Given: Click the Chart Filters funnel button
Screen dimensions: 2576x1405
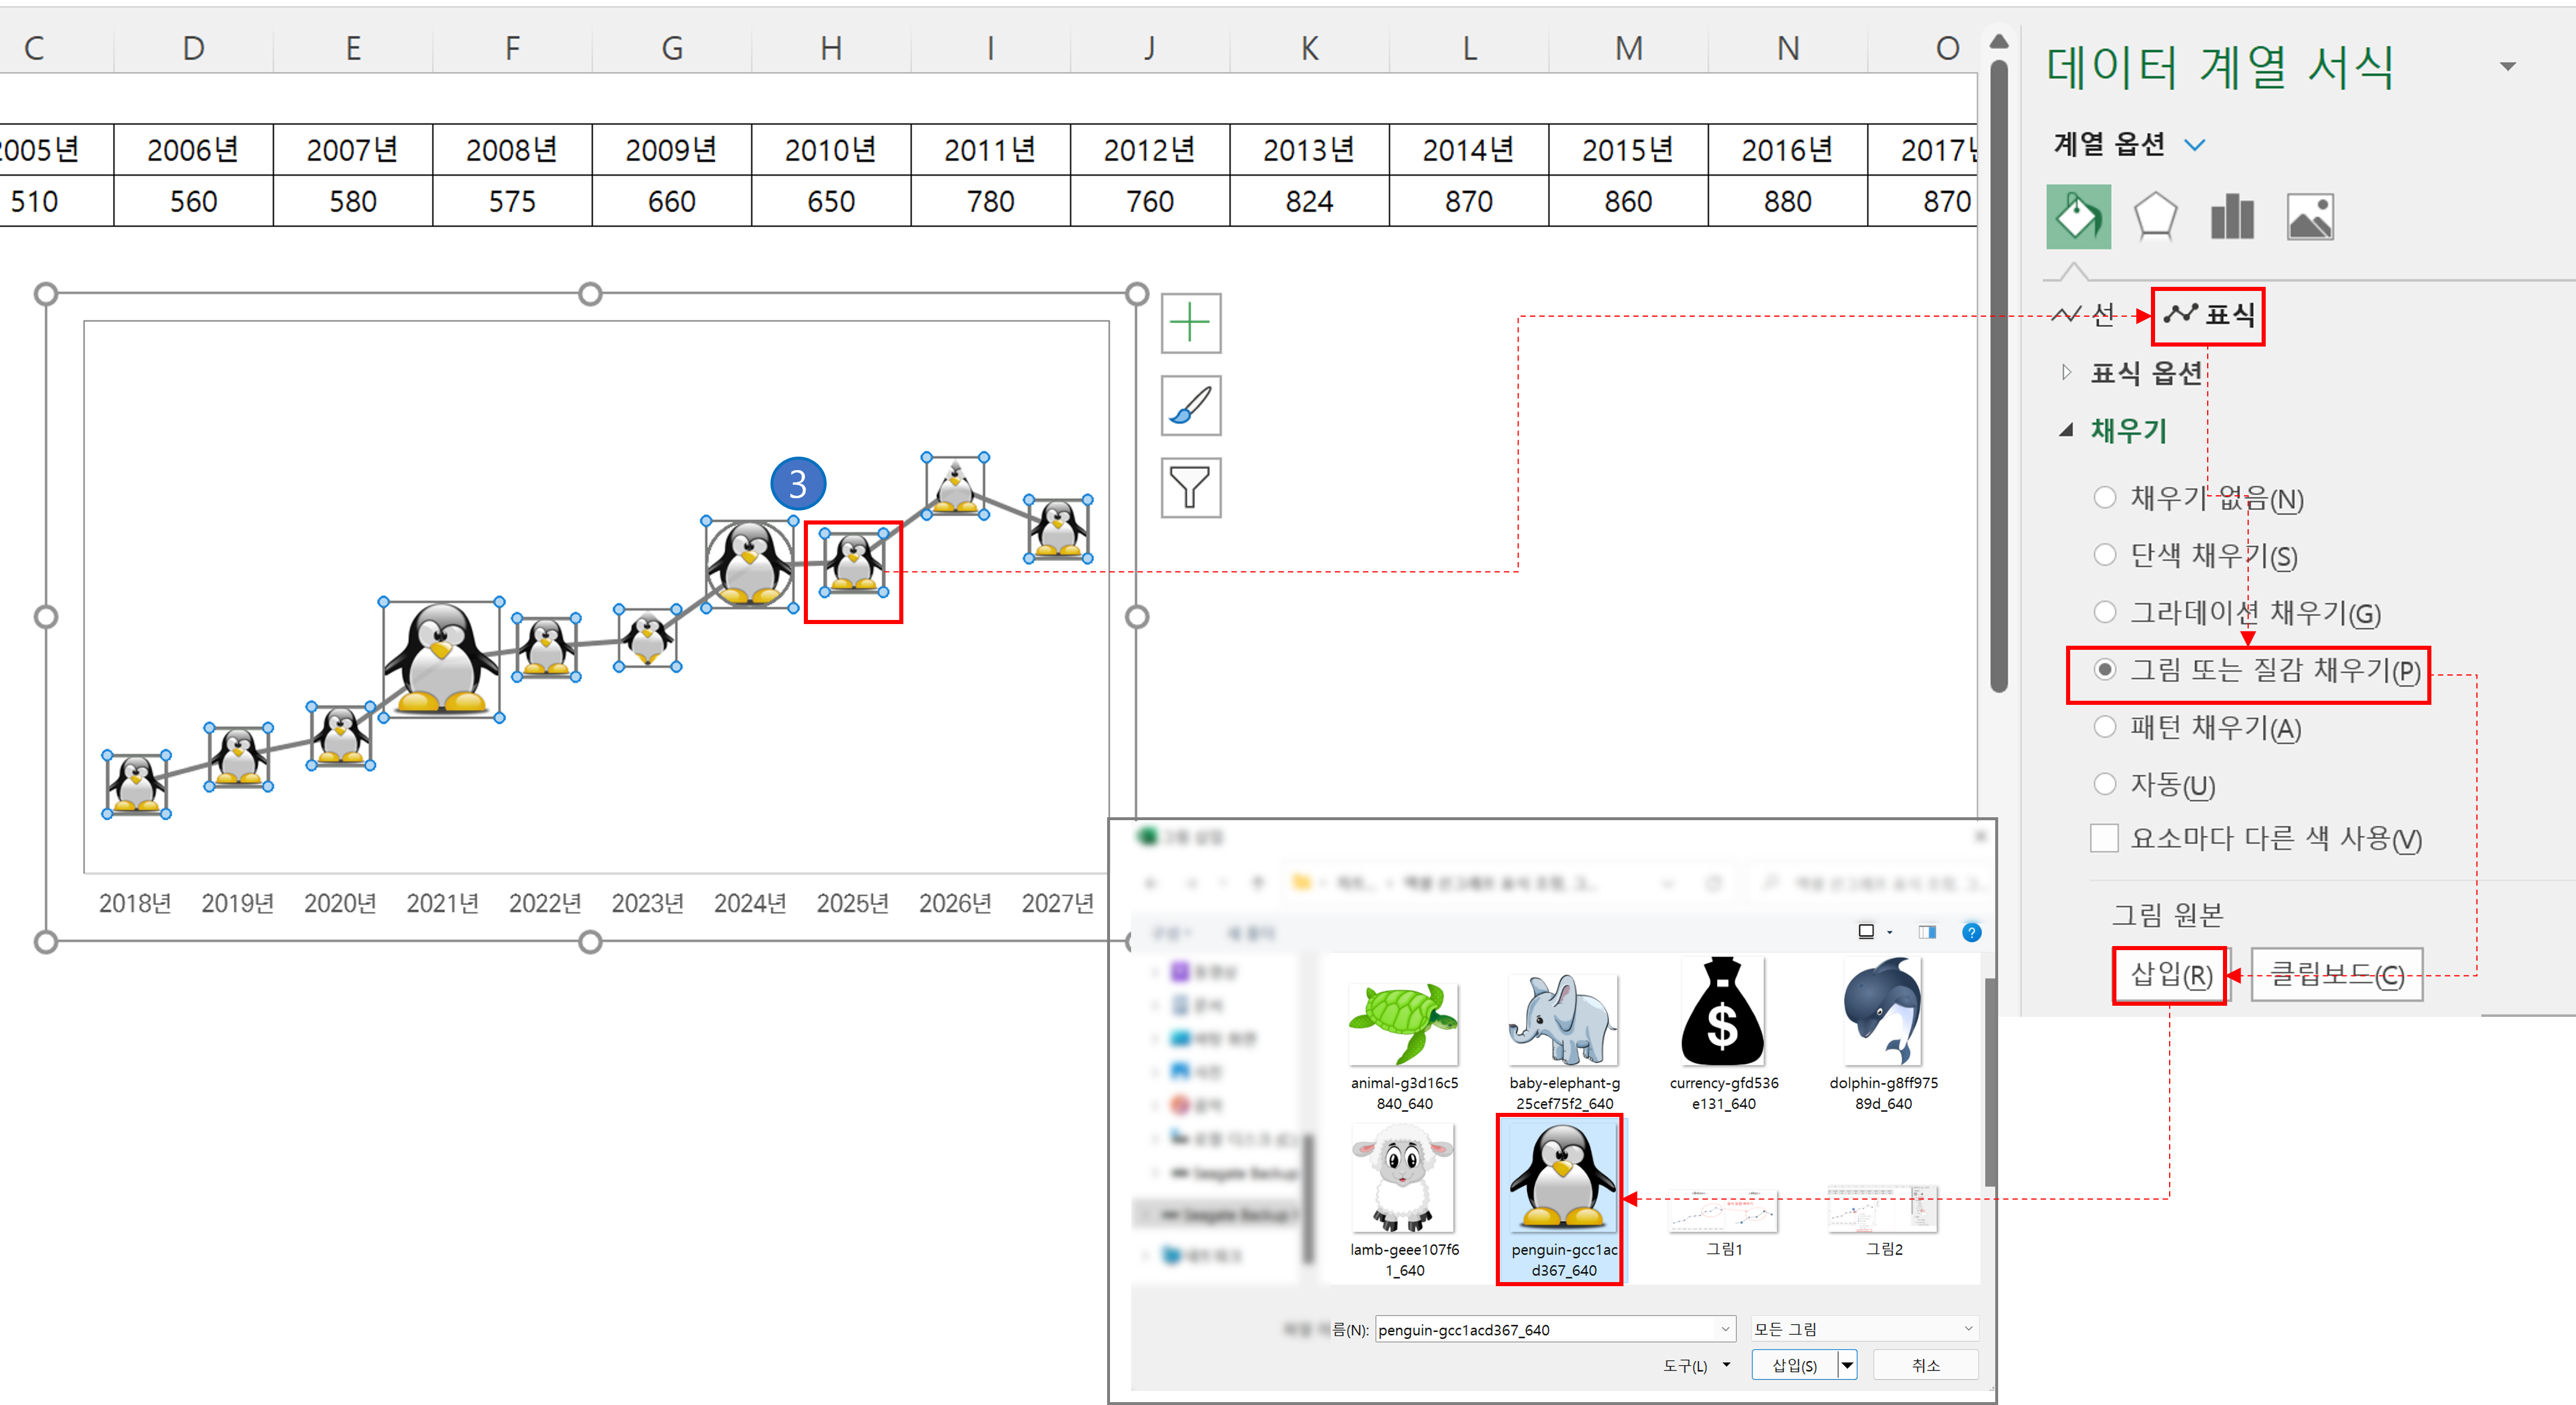Looking at the screenshot, I should click(x=1190, y=488).
